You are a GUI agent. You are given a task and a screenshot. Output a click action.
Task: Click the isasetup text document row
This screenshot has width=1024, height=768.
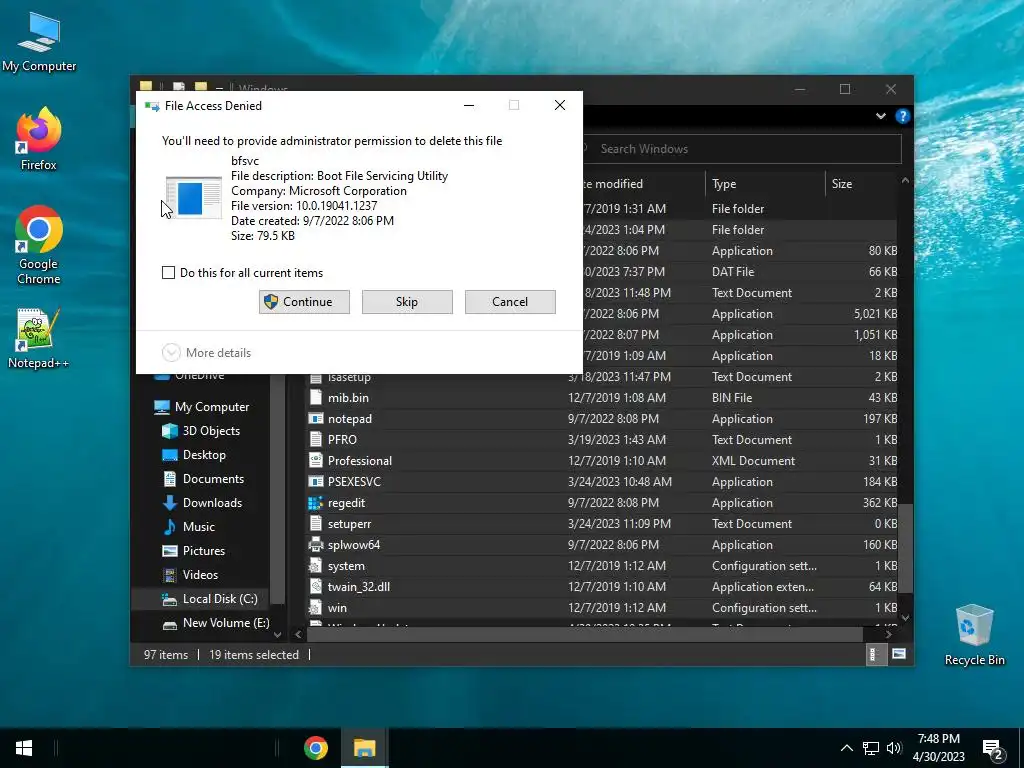tap(601, 377)
